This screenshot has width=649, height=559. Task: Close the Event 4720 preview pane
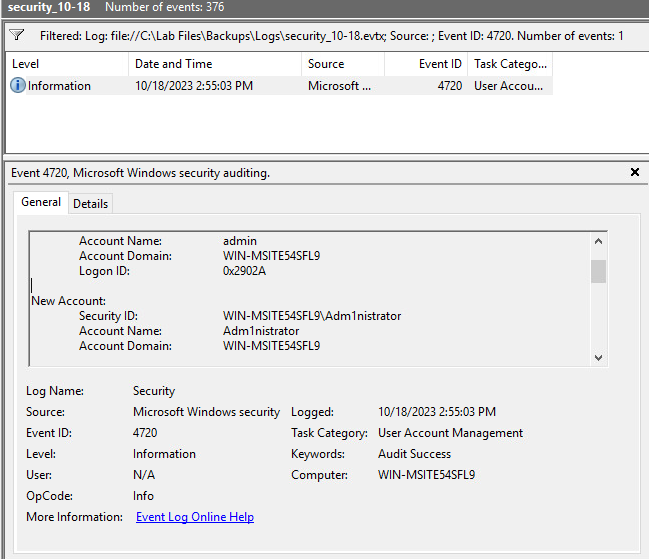635,172
